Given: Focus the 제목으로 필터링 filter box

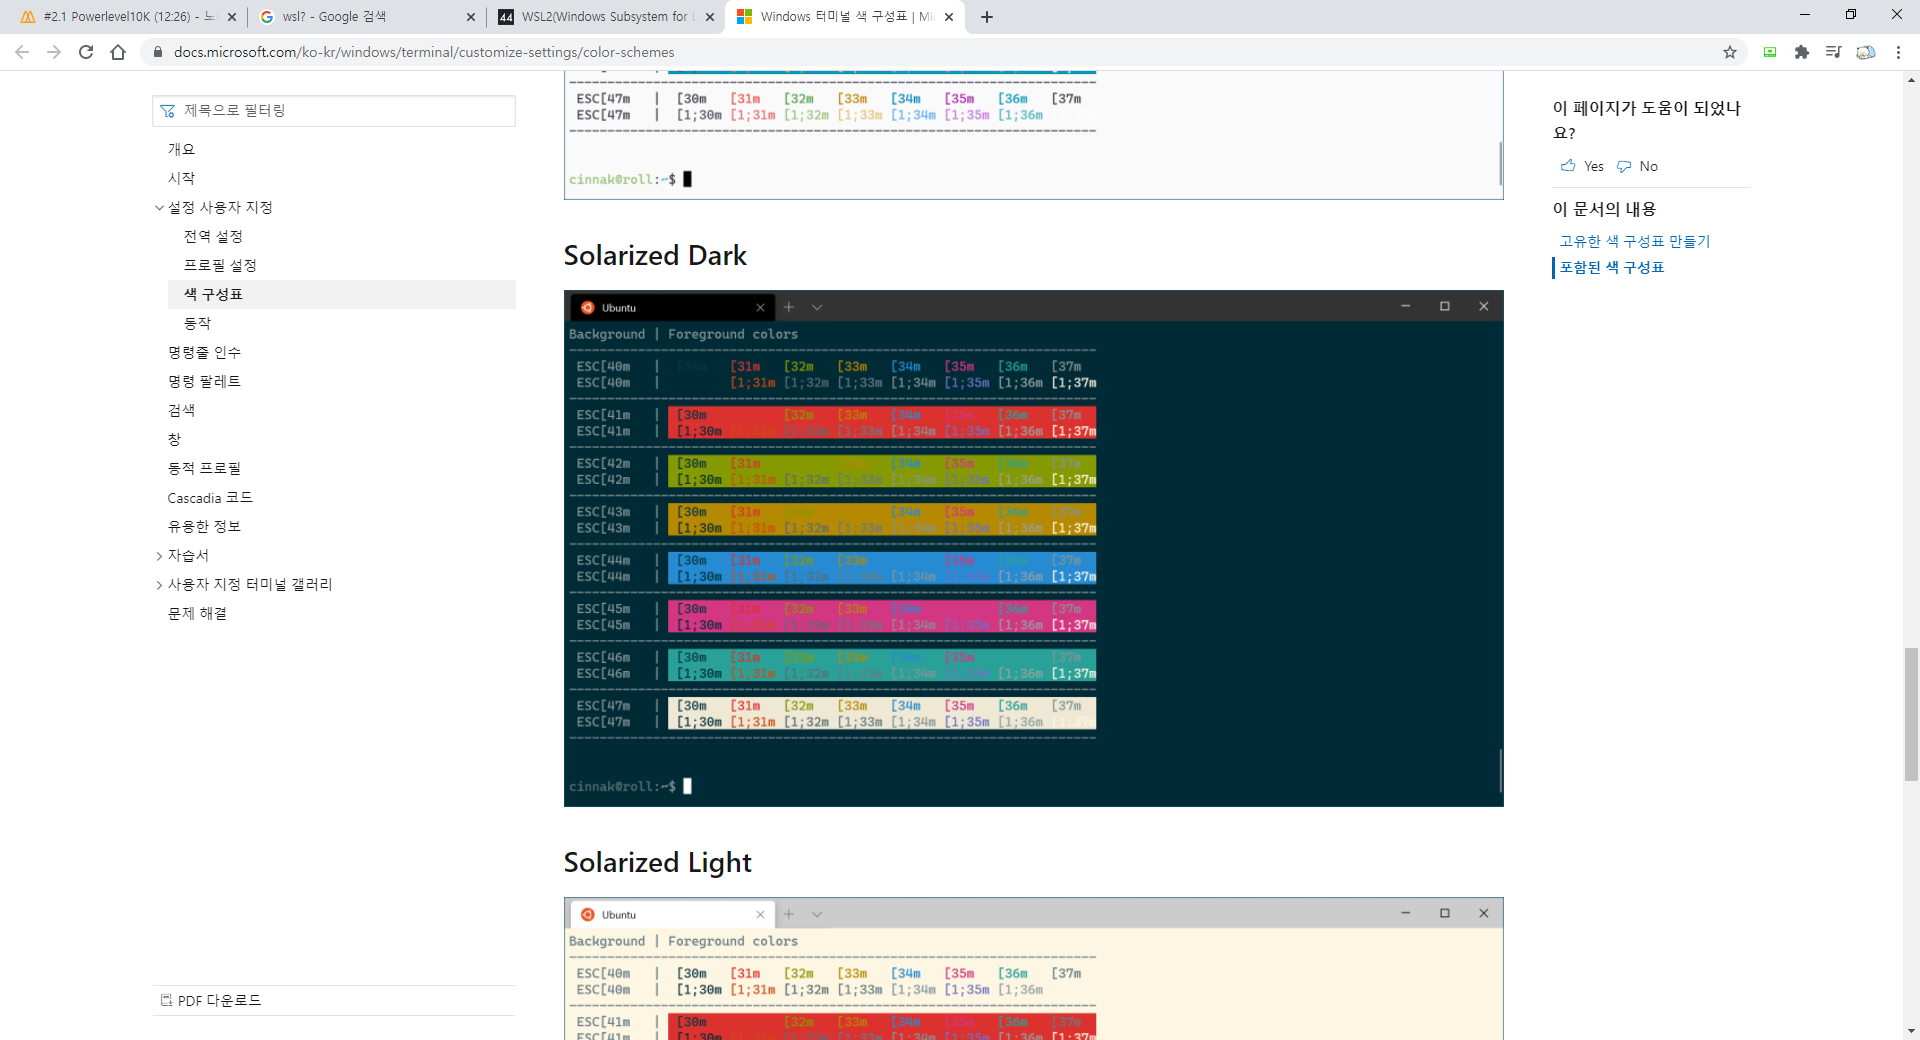Looking at the screenshot, I should pos(334,111).
